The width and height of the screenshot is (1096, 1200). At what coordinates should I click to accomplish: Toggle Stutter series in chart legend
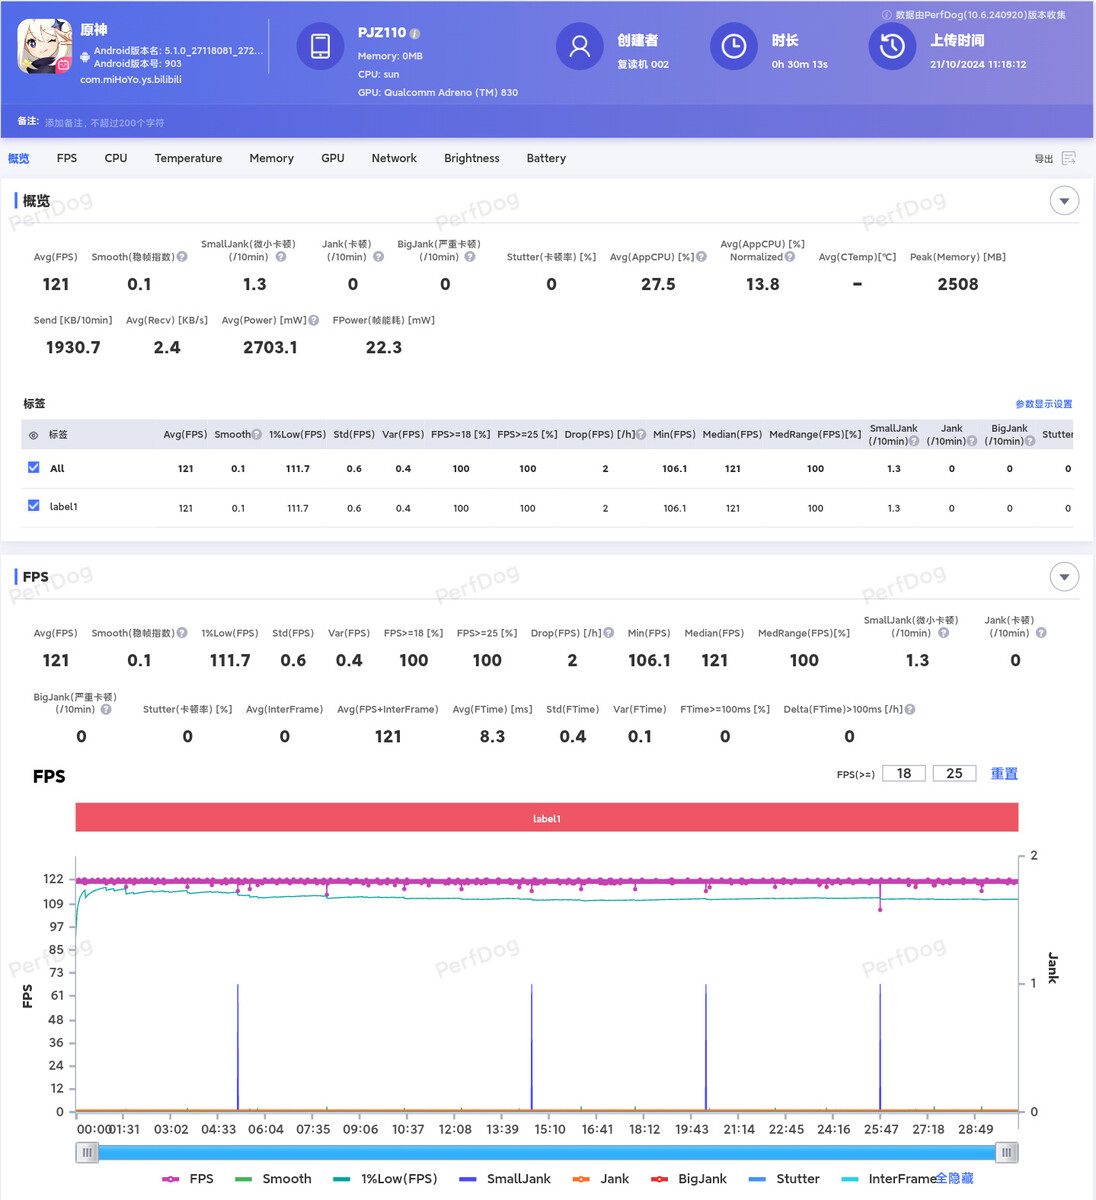(784, 1179)
